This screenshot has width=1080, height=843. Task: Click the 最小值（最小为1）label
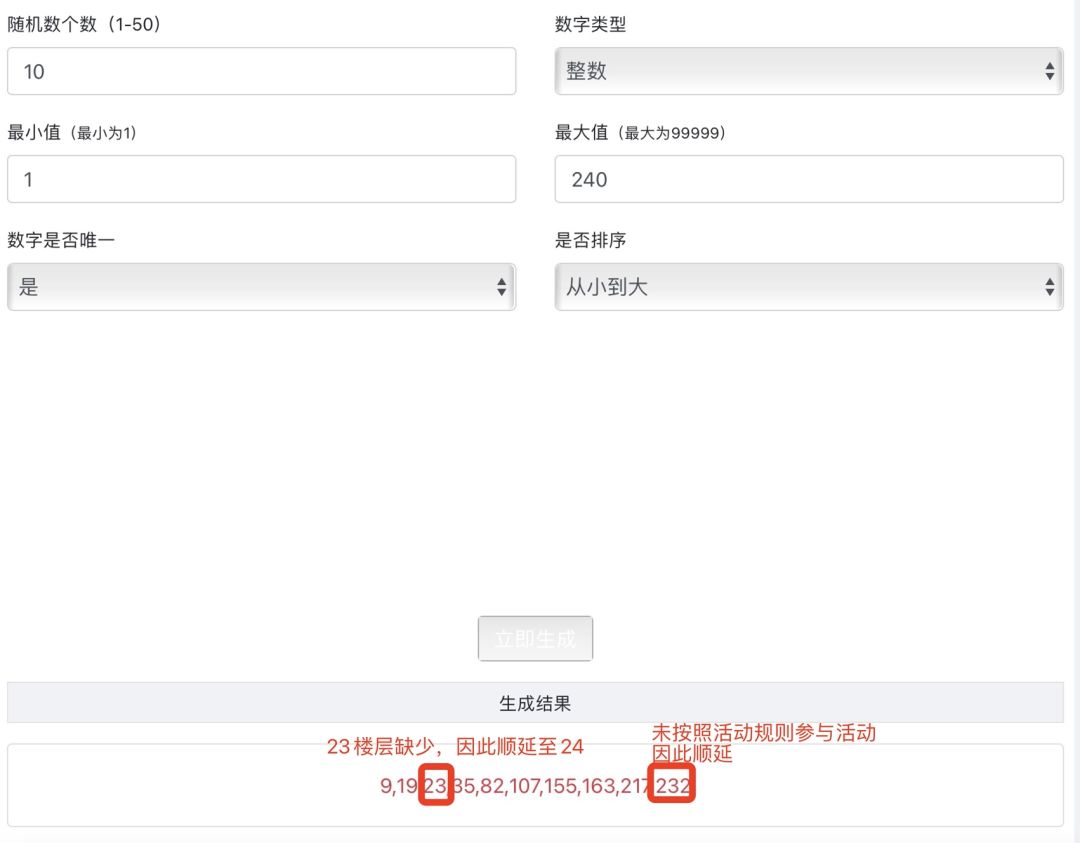click(72, 133)
